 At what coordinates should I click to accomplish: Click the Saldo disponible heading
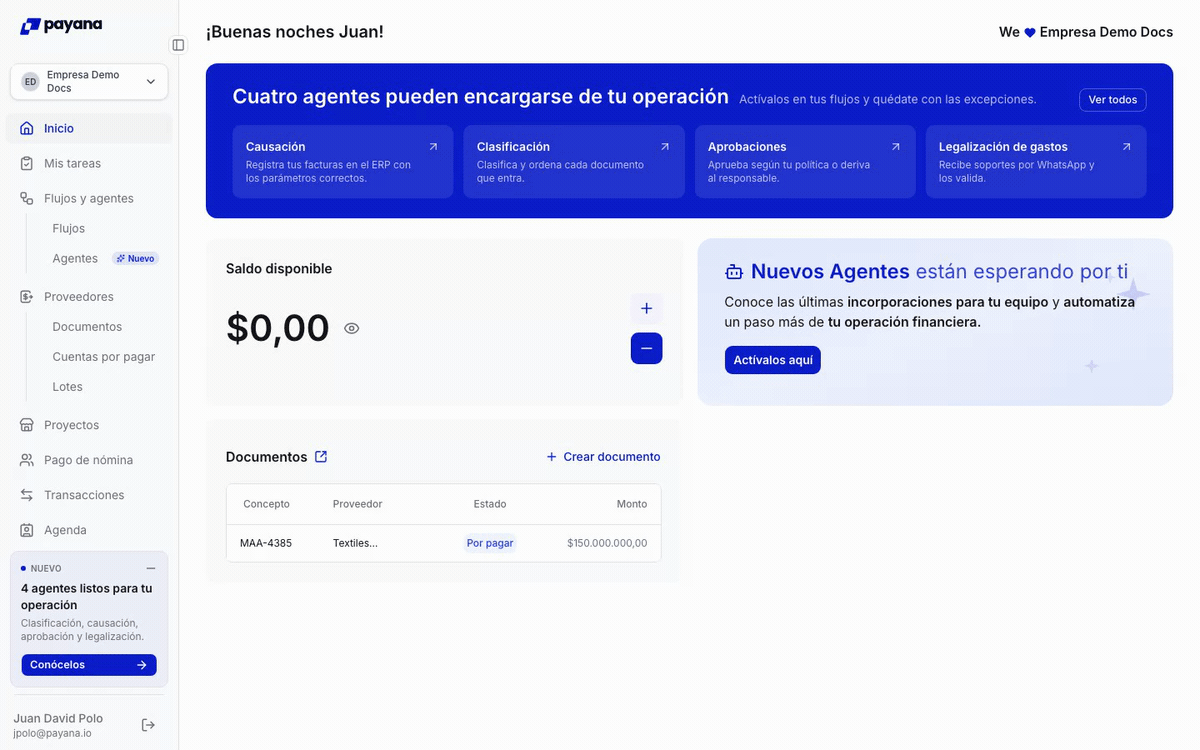click(279, 269)
